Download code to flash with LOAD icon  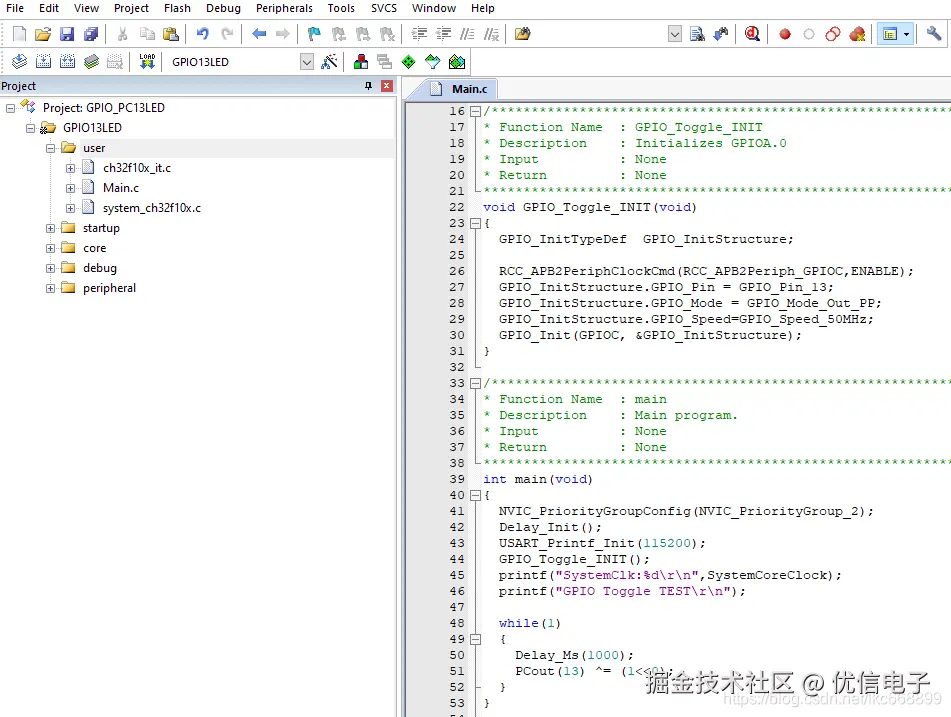click(147, 61)
